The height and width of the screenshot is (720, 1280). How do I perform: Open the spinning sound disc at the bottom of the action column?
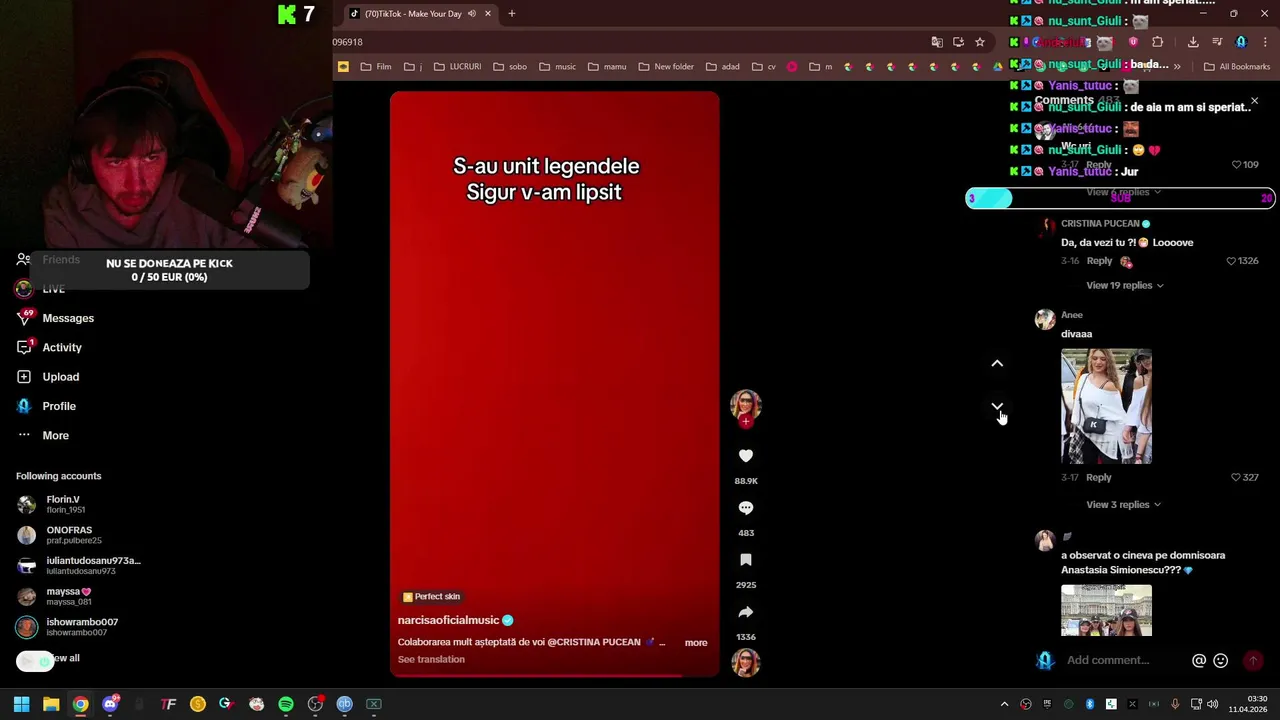[745, 663]
